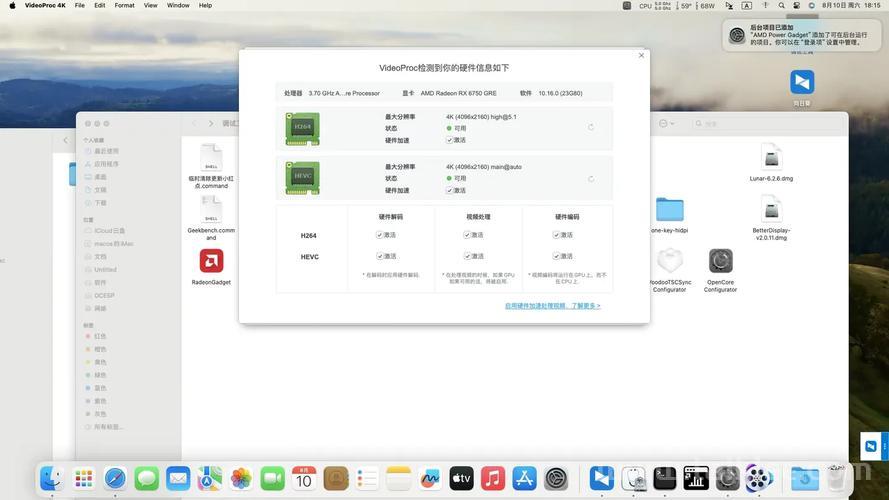Click the 了解更多 hardware acceleration link
The image size is (889, 500).
(552, 306)
